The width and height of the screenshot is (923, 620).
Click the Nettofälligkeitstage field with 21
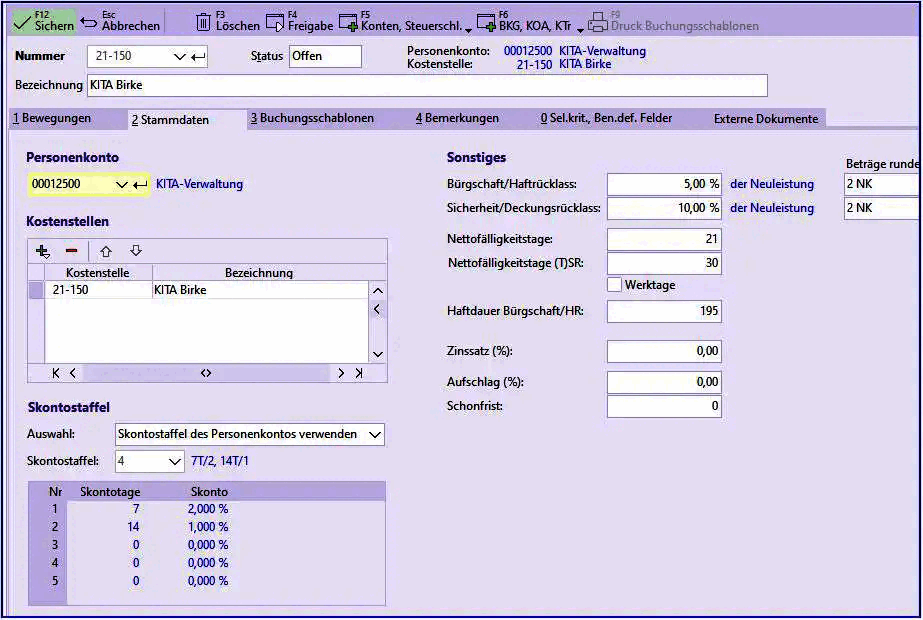point(664,239)
